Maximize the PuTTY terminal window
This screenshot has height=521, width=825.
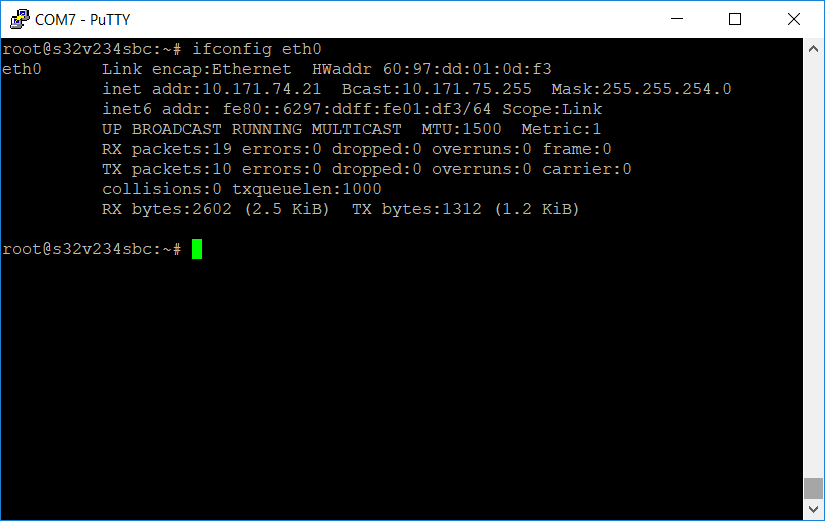coord(735,19)
